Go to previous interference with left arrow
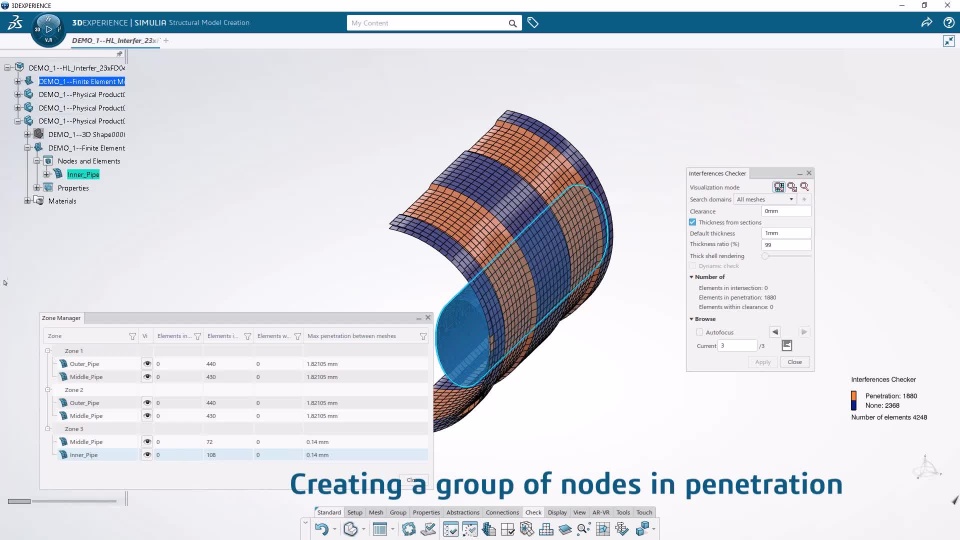 [775, 332]
